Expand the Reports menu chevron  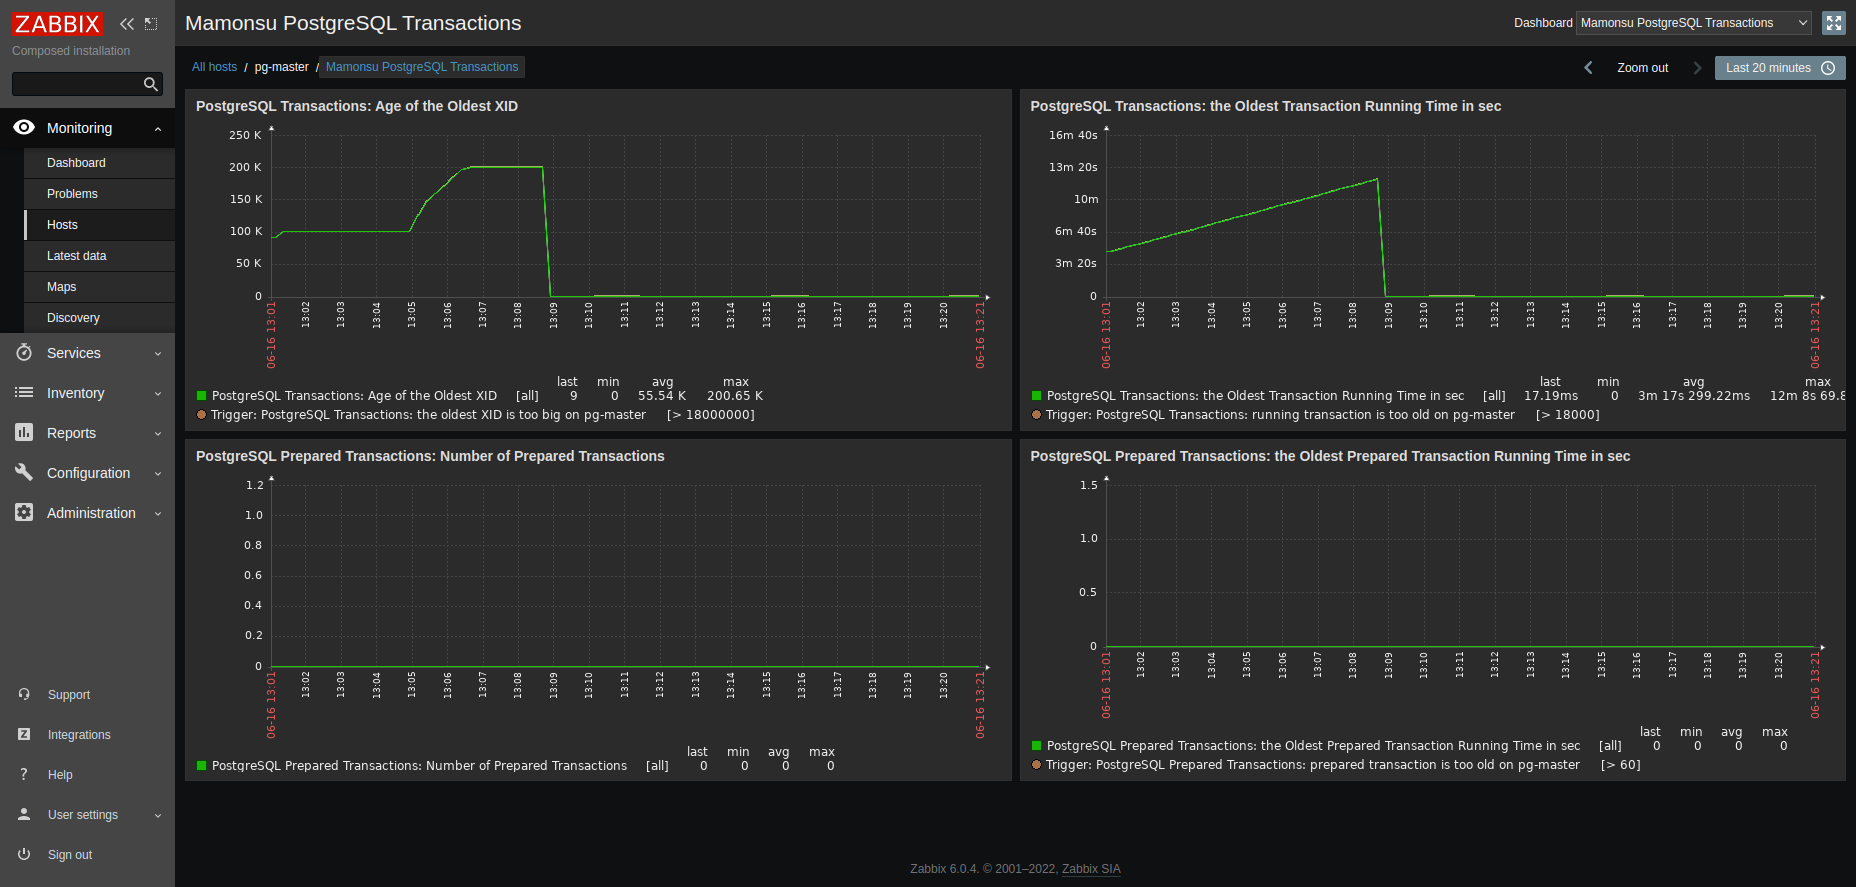click(x=158, y=434)
